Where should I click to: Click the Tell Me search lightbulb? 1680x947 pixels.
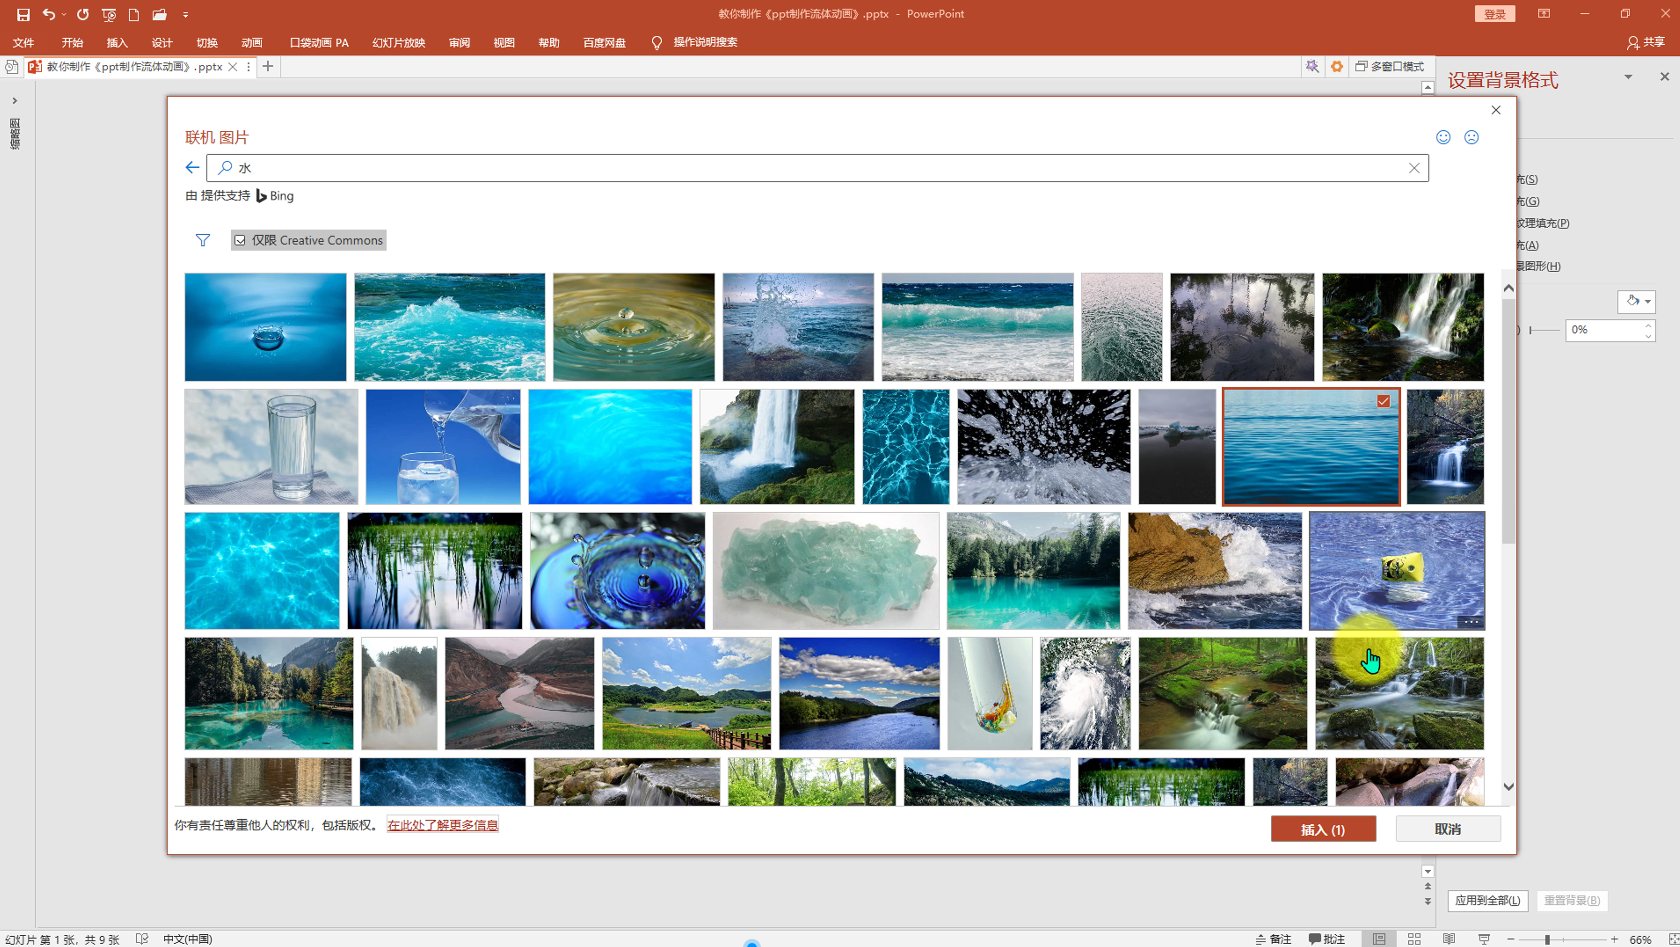pyautogui.click(x=656, y=43)
